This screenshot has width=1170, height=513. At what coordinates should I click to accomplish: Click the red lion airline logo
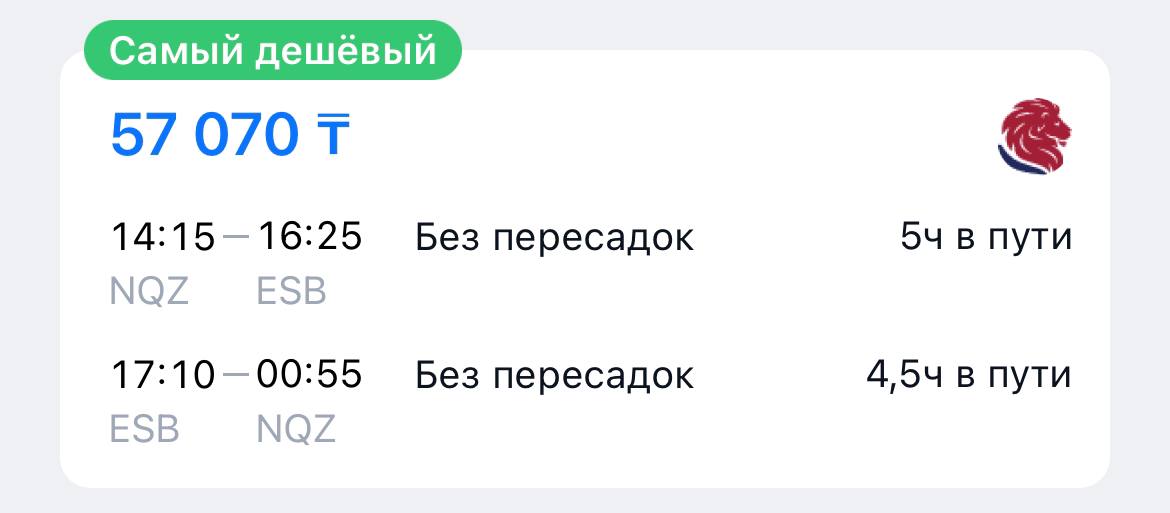[x=1034, y=136]
